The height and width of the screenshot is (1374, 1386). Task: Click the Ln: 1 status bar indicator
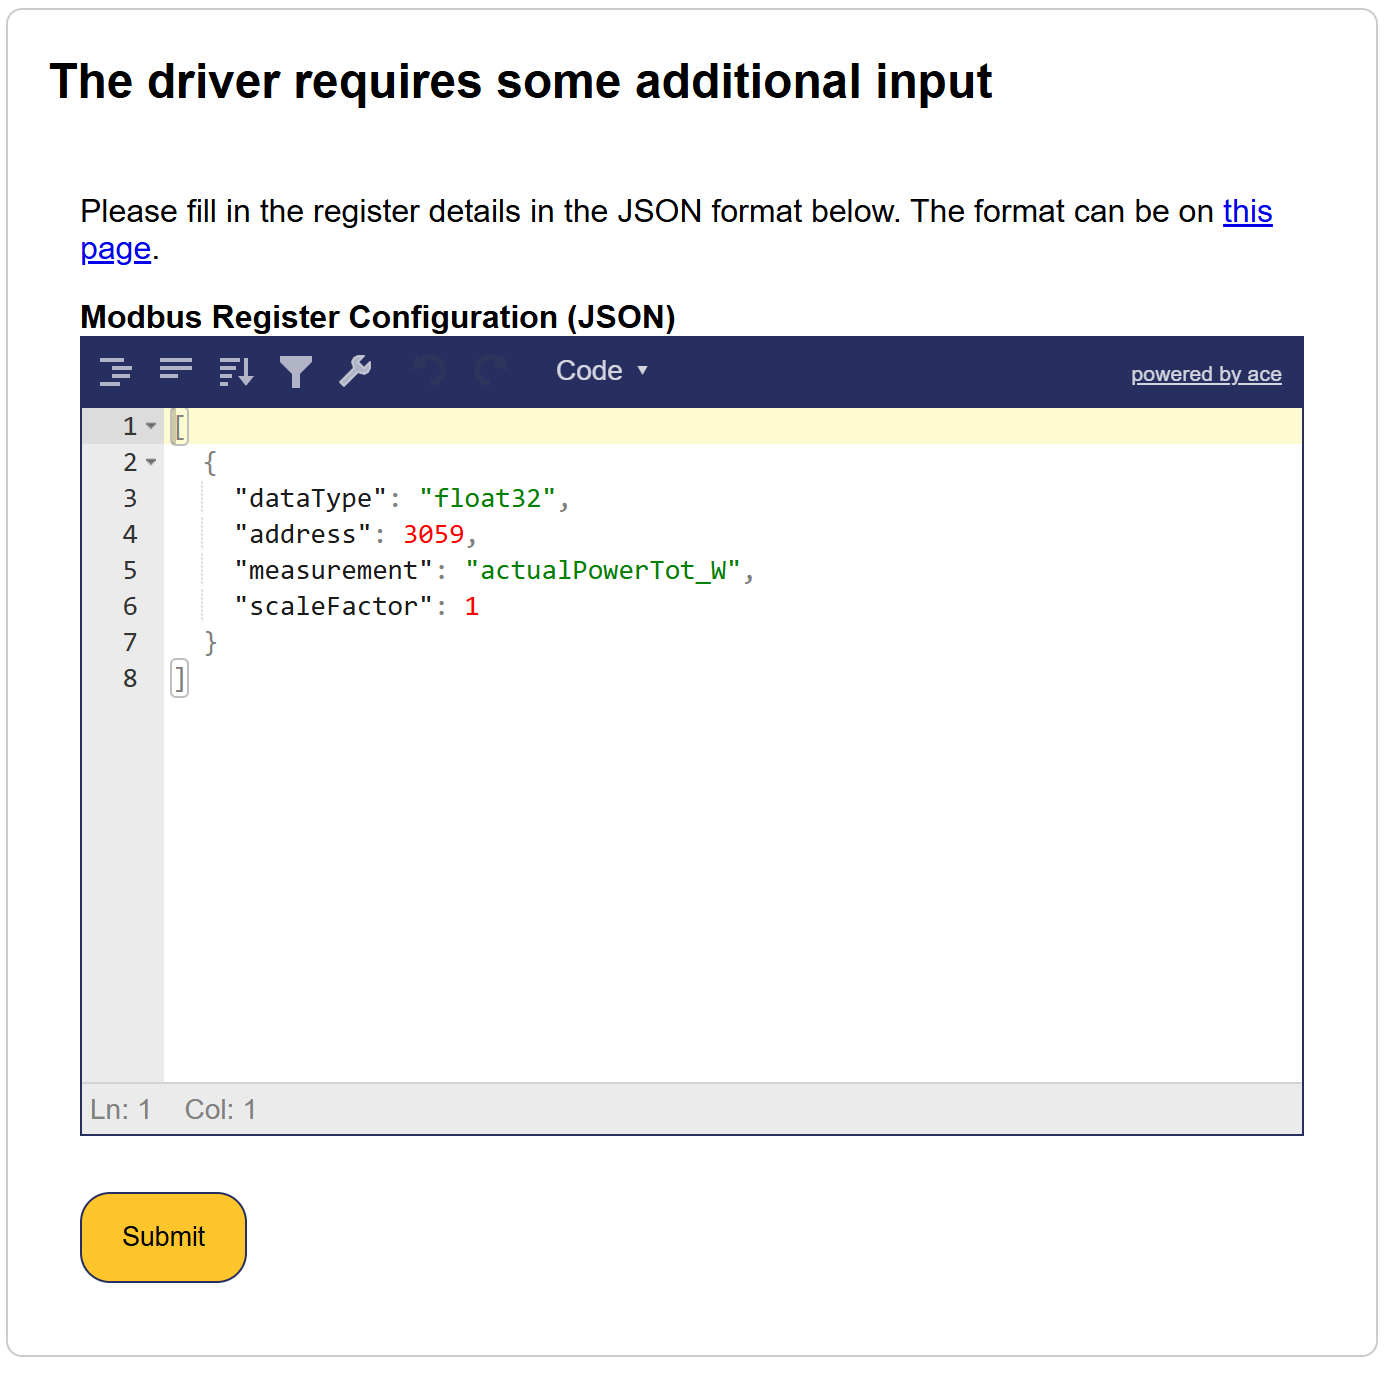121,1109
